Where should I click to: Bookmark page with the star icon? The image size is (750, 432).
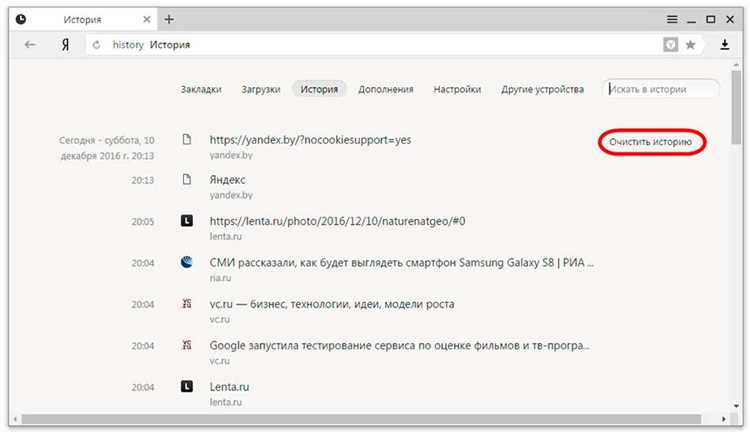coord(690,45)
